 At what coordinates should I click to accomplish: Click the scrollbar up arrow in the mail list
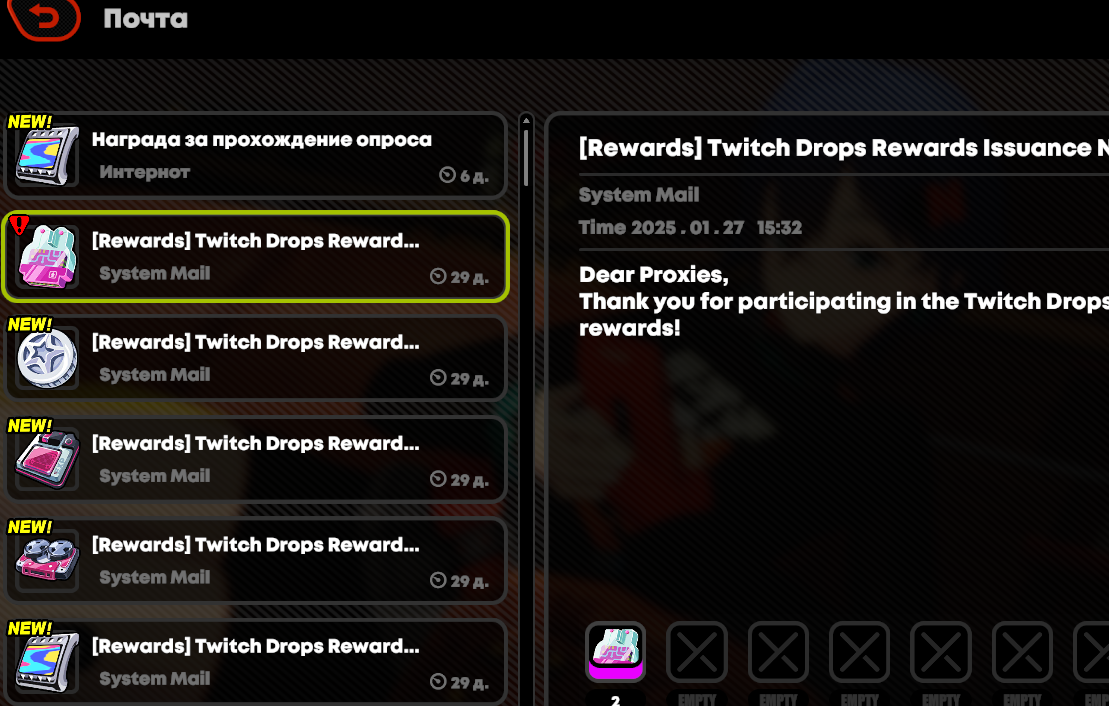(x=526, y=121)
